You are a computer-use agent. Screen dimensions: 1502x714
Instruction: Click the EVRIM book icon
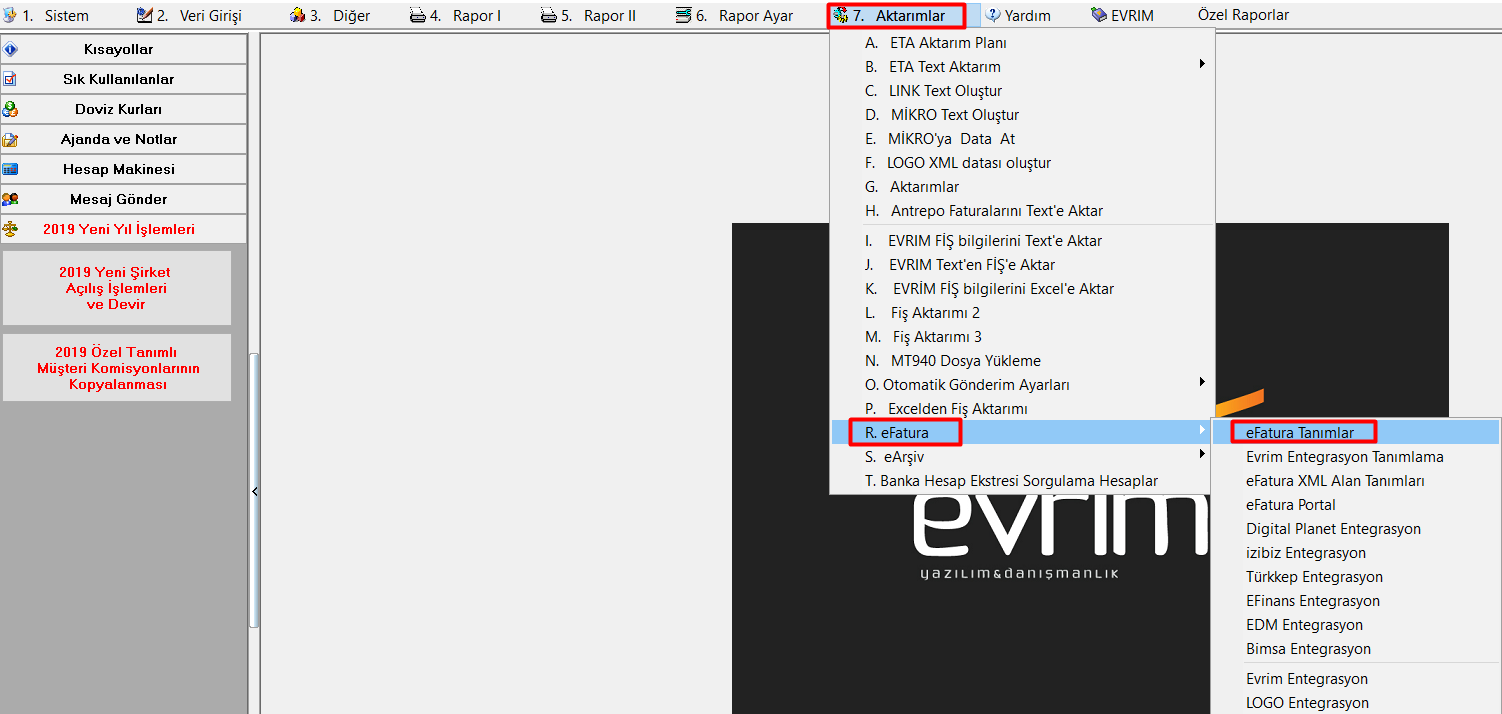(x=1099, y=15)
